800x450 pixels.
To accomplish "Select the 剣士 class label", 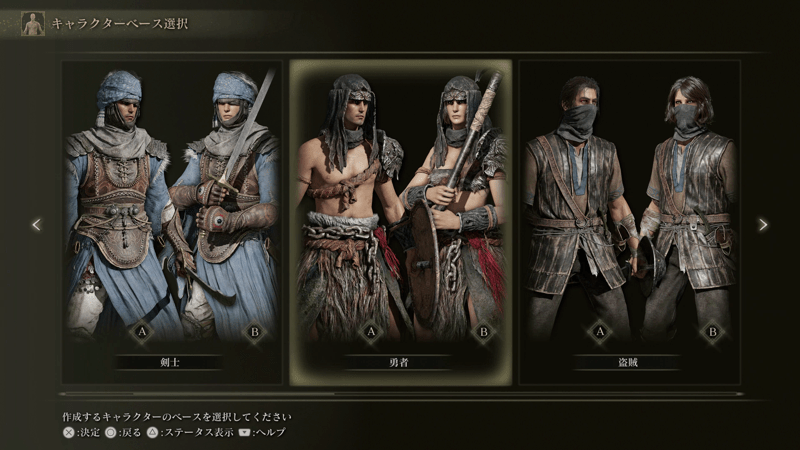I will coord(169,362).
